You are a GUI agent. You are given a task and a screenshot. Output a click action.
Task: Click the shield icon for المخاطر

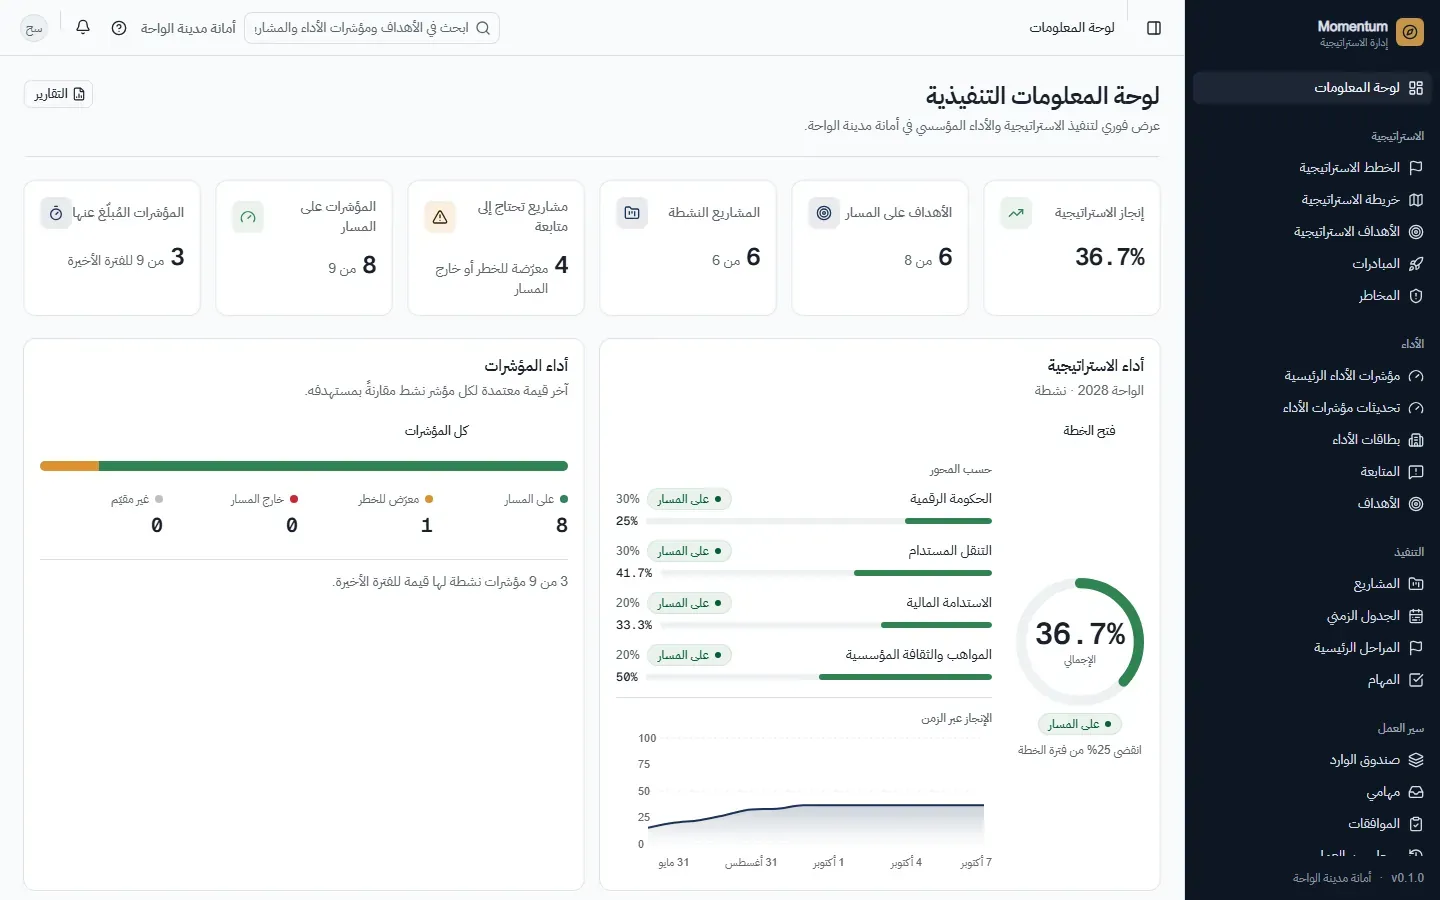(1415, 296)
